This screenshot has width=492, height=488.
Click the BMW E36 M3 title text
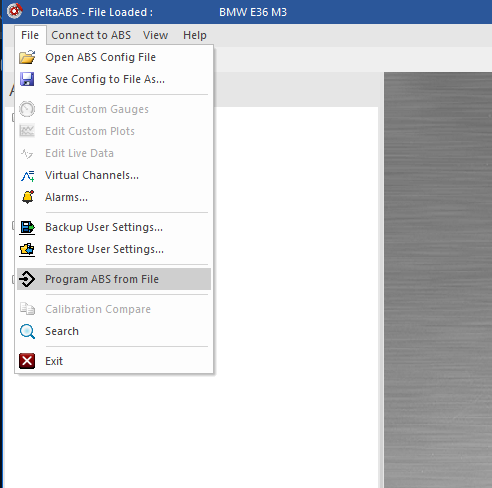(x=253, y=12)
